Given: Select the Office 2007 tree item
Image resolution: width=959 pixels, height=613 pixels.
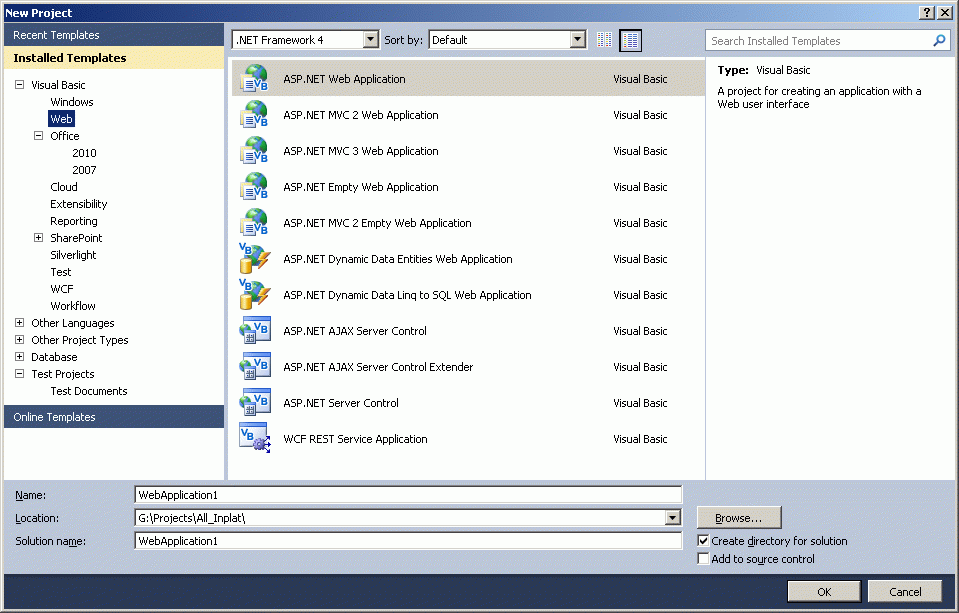Looking at the screenshot, I should pyautogui.click(x=84, y=170).
